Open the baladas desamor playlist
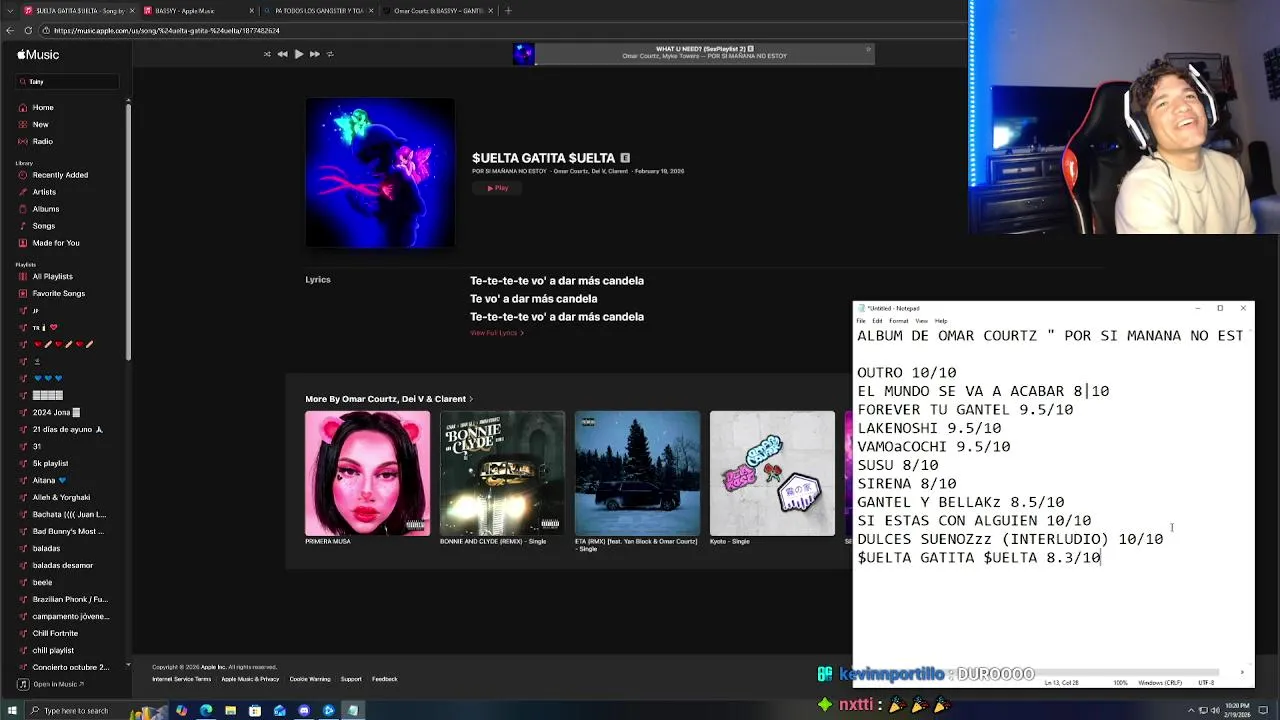 62,565
